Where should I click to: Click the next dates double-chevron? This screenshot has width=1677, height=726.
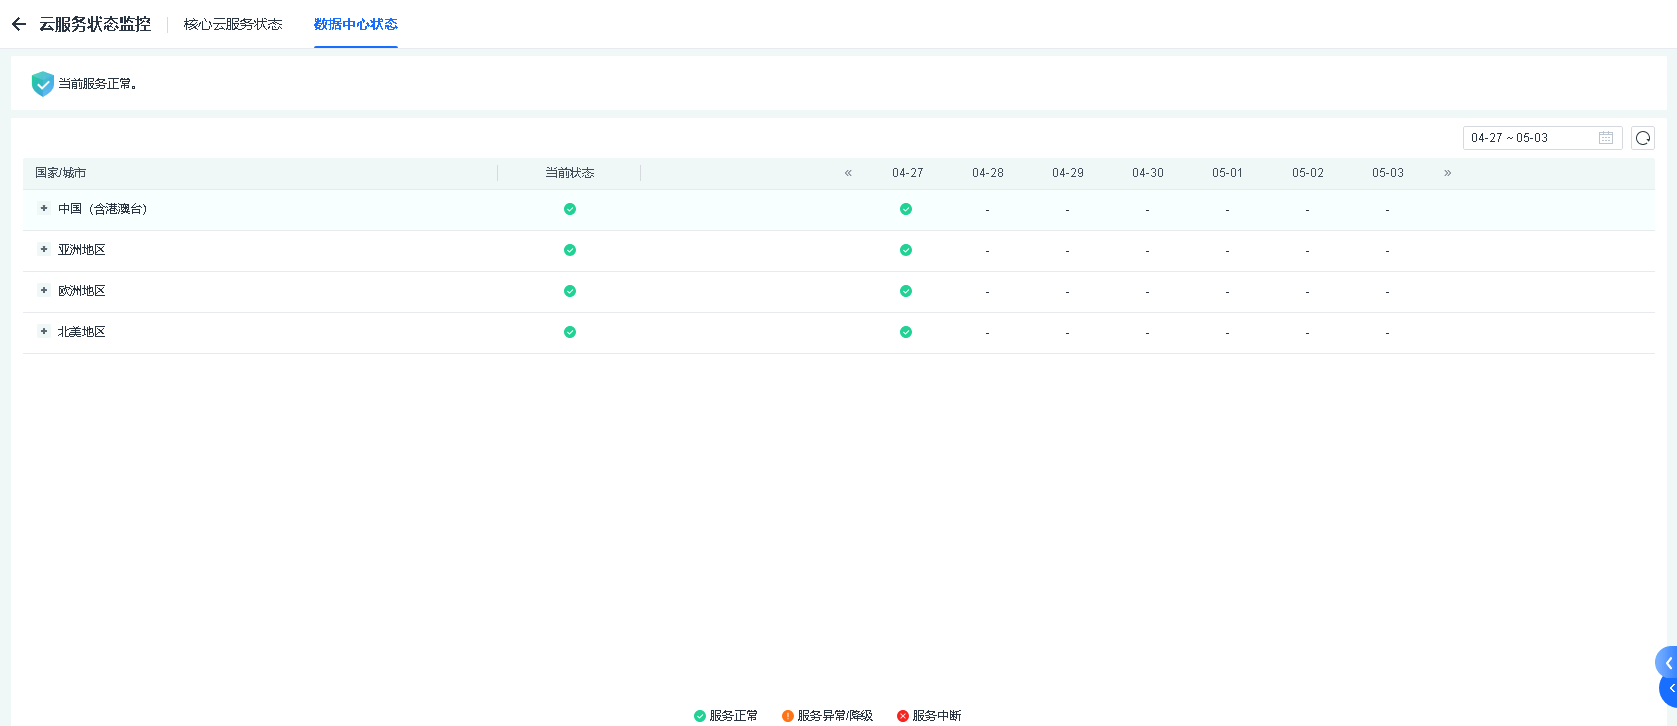[1447, 173]
